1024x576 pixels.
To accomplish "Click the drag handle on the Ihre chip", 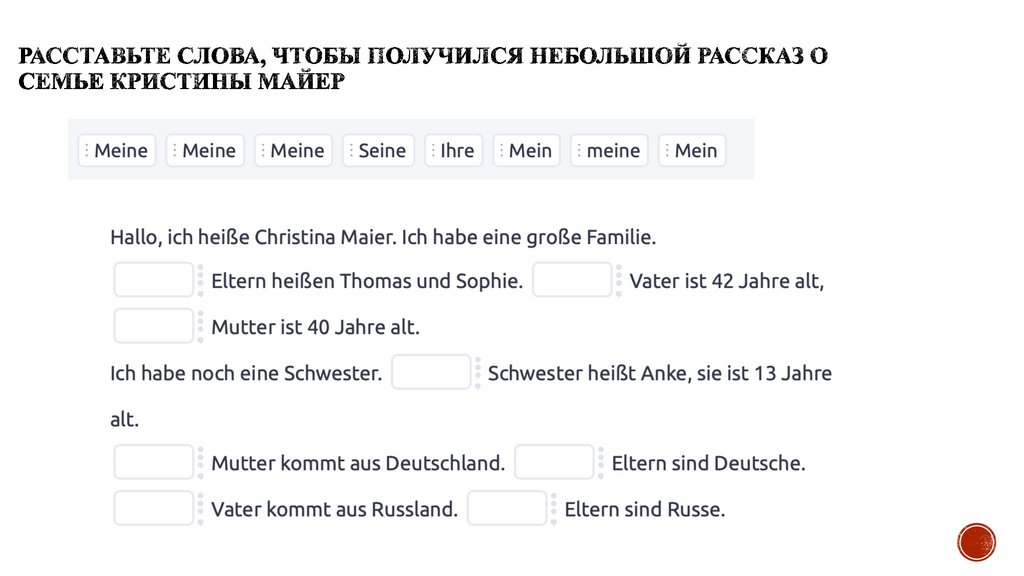I will point(433,151).
